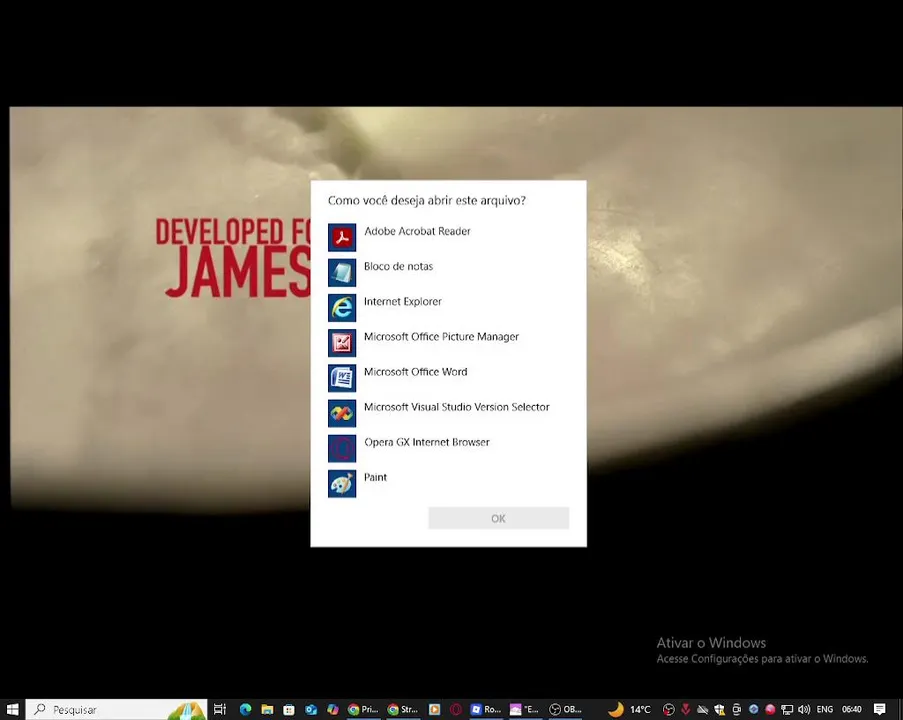903x720 pixels.
Task: Open the 14°C weather widget
Action: 629,709
